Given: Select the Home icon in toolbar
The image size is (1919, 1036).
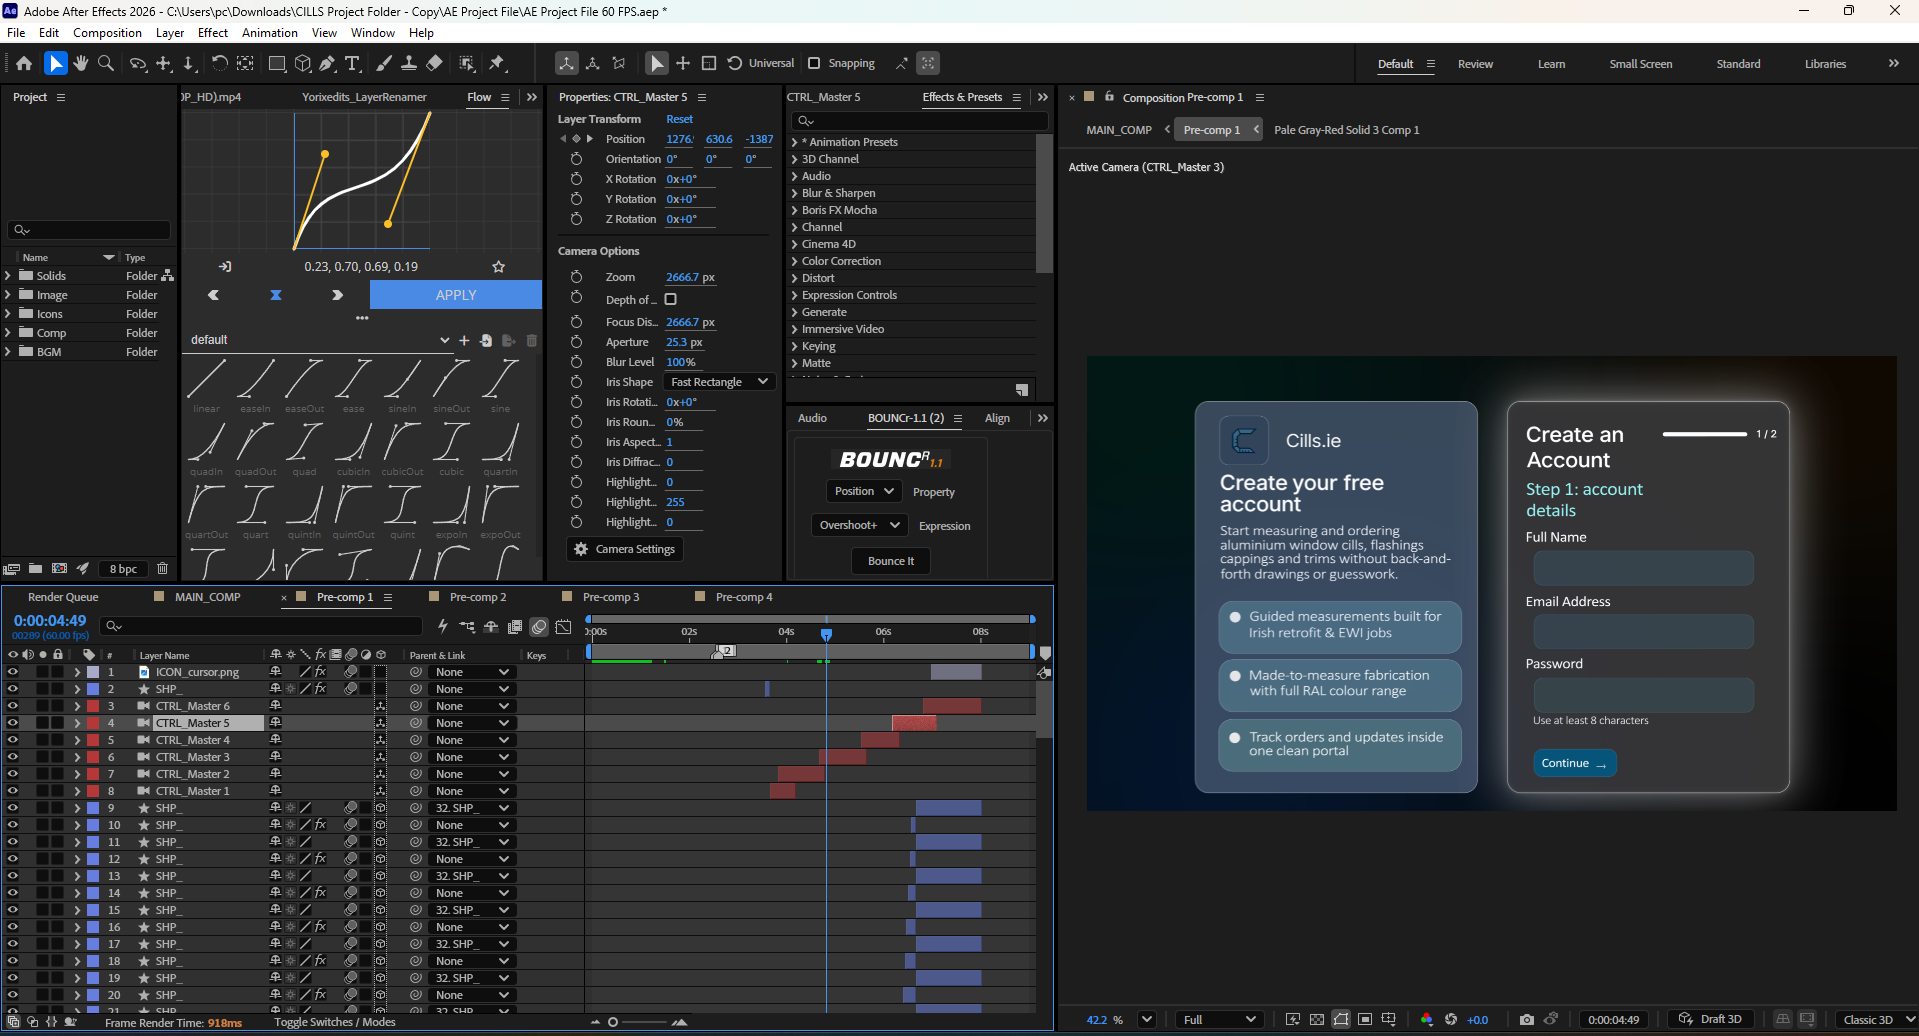Looking at the screenshot, I should point(24,63).
